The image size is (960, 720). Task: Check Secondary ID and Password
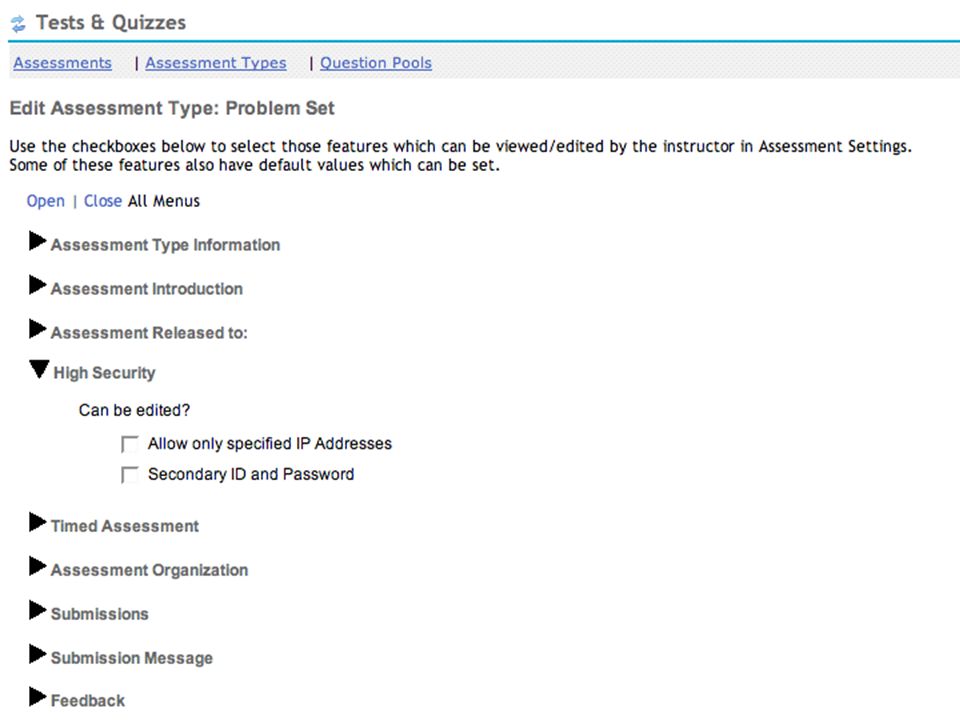[x=130, y=474]
